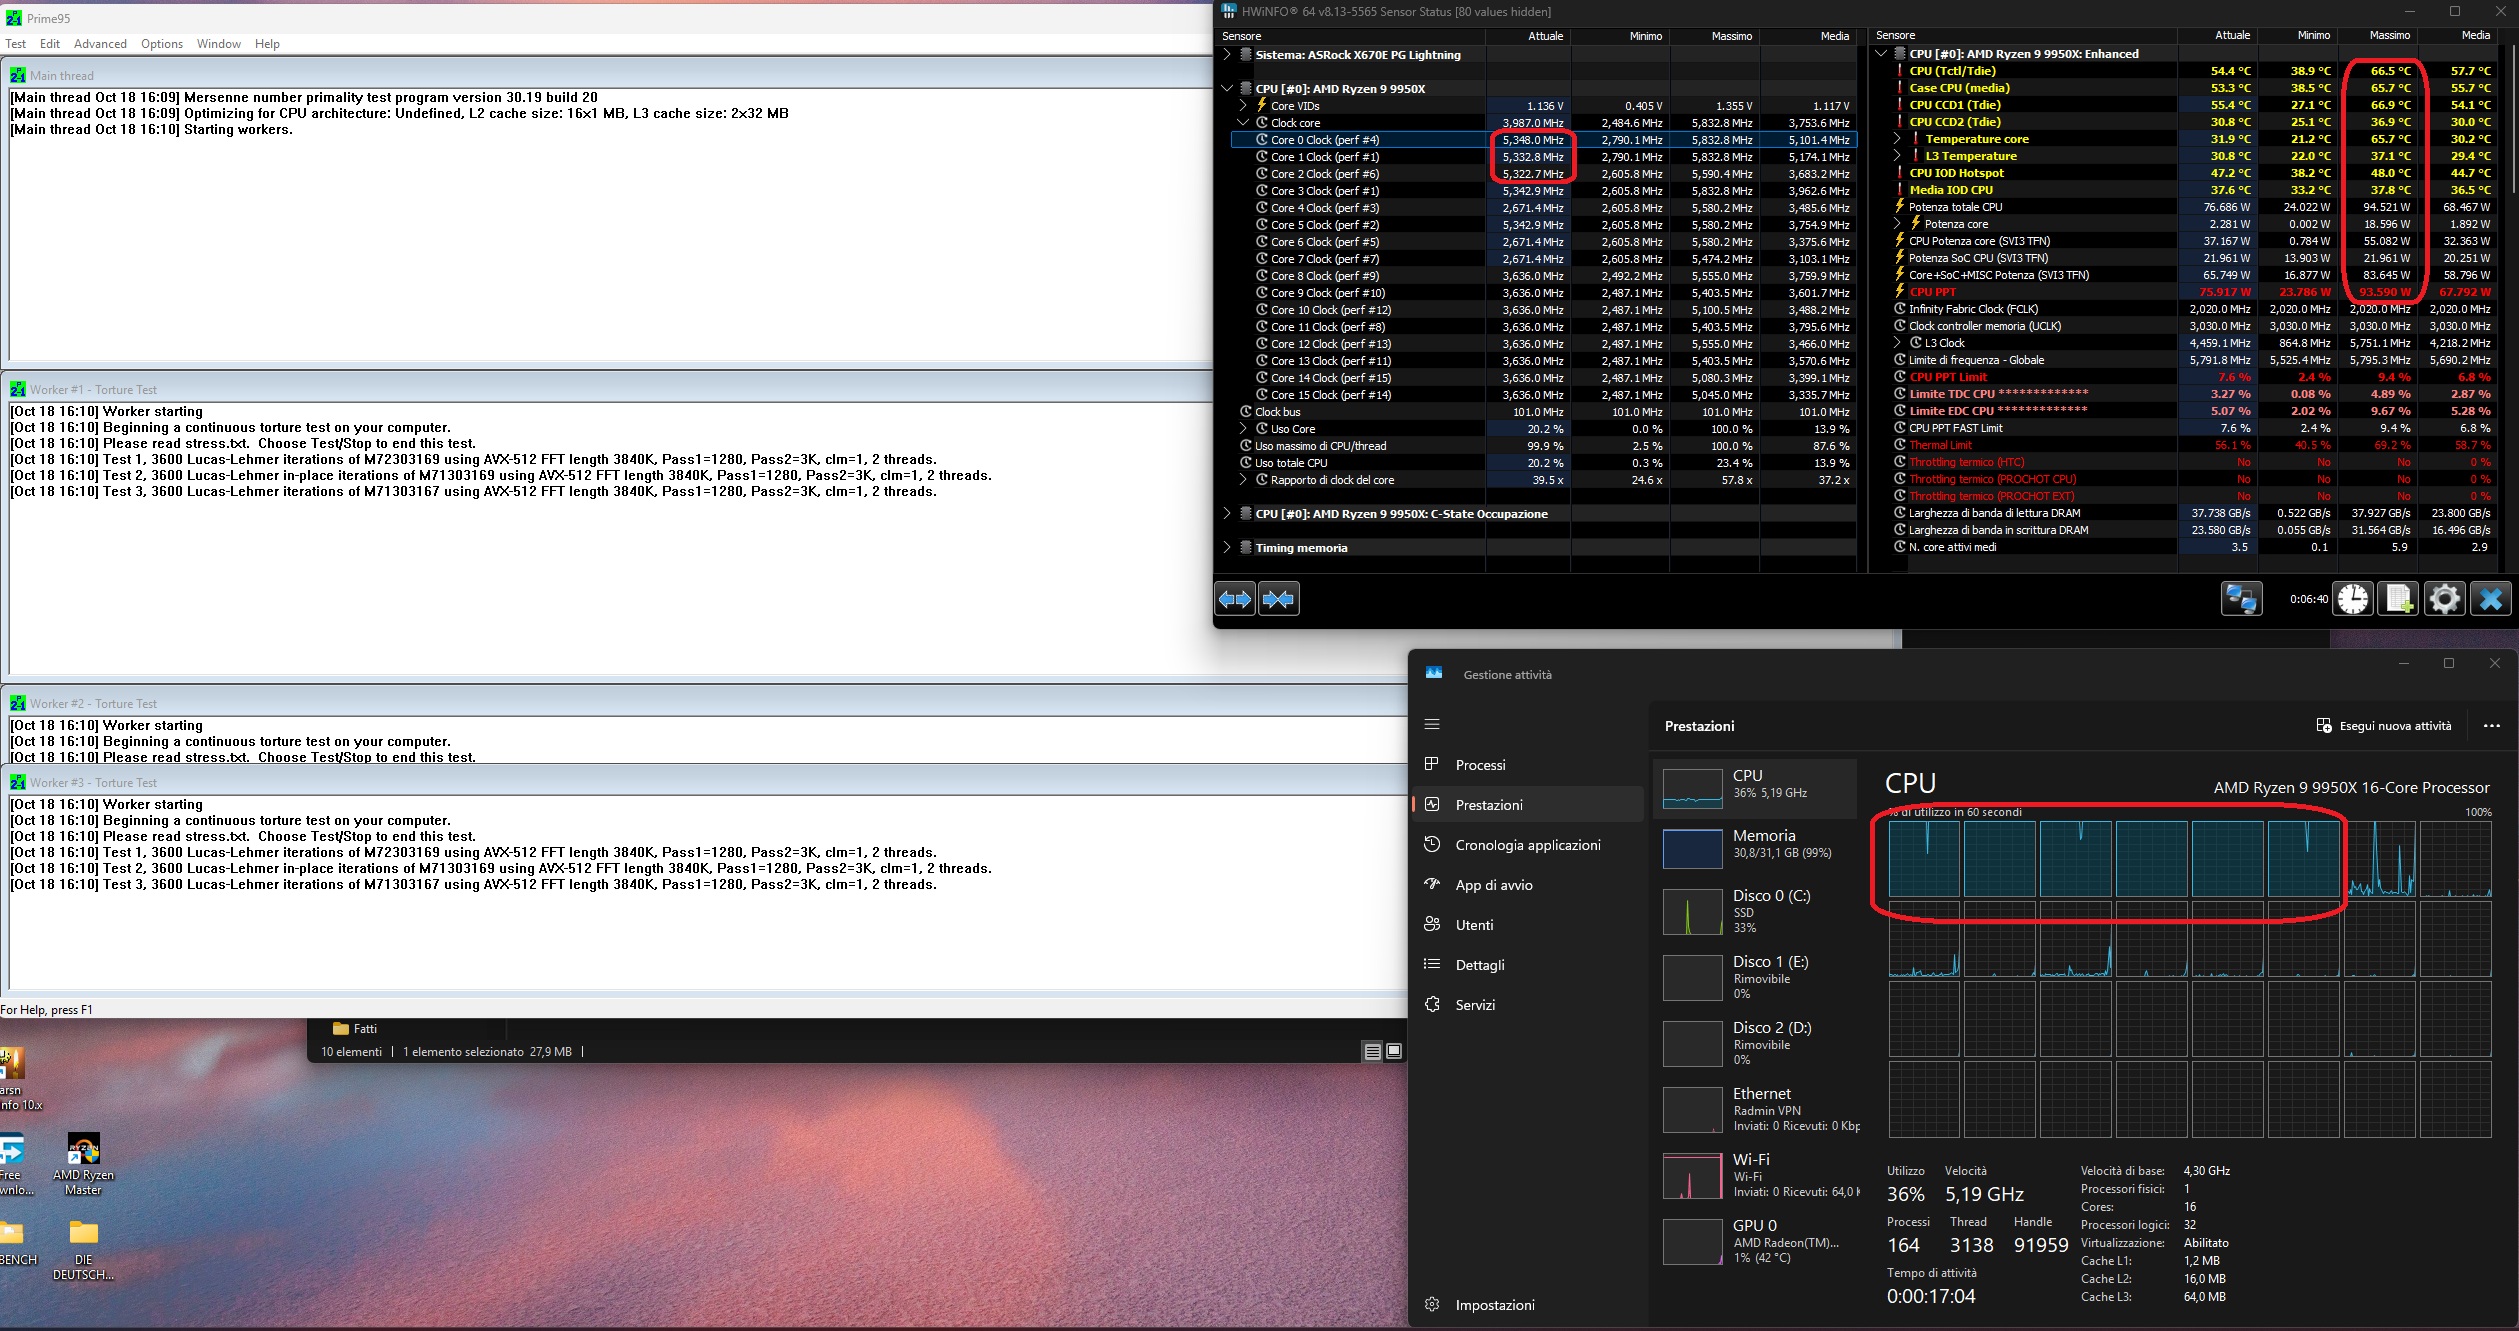
Task: Open Task Manager hamburger navigation menu
Action: 1432,724
